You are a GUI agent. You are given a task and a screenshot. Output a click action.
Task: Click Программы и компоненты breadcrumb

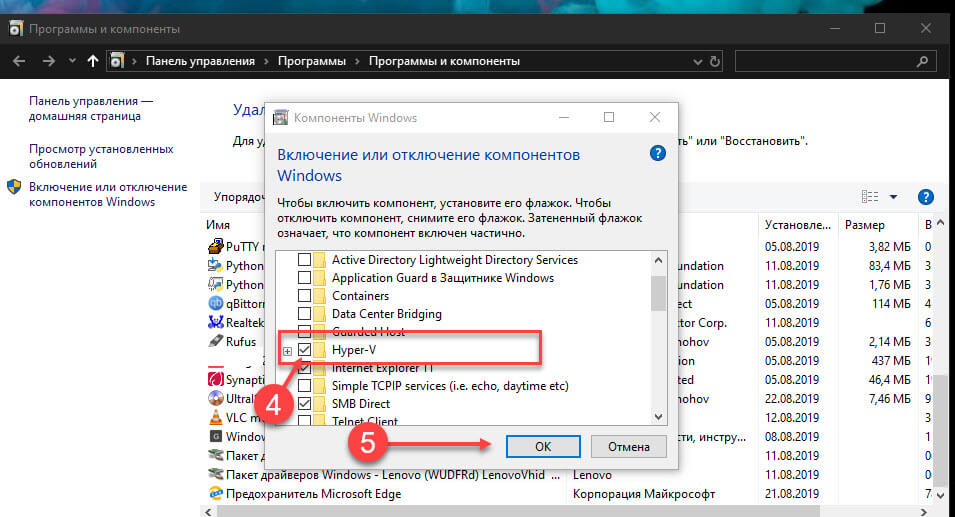(444, 61)
